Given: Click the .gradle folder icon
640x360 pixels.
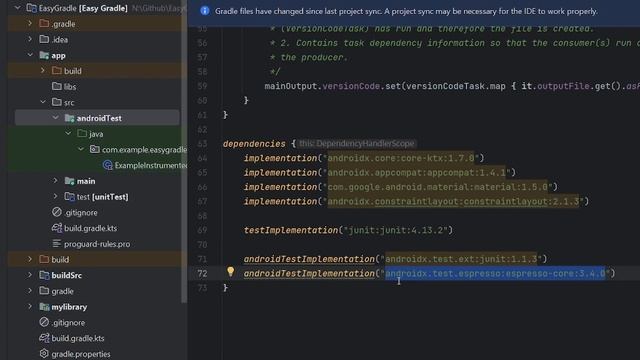Looking at the screenshot, I should click(44, 24).
